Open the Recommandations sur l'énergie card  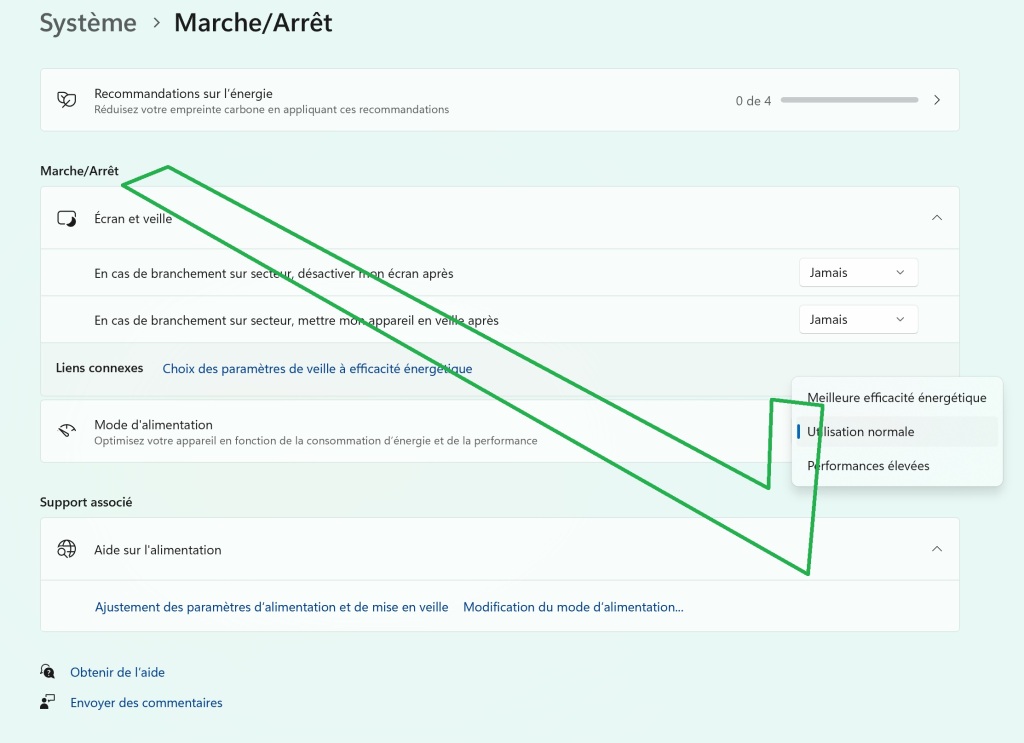(x=500, y=100)
